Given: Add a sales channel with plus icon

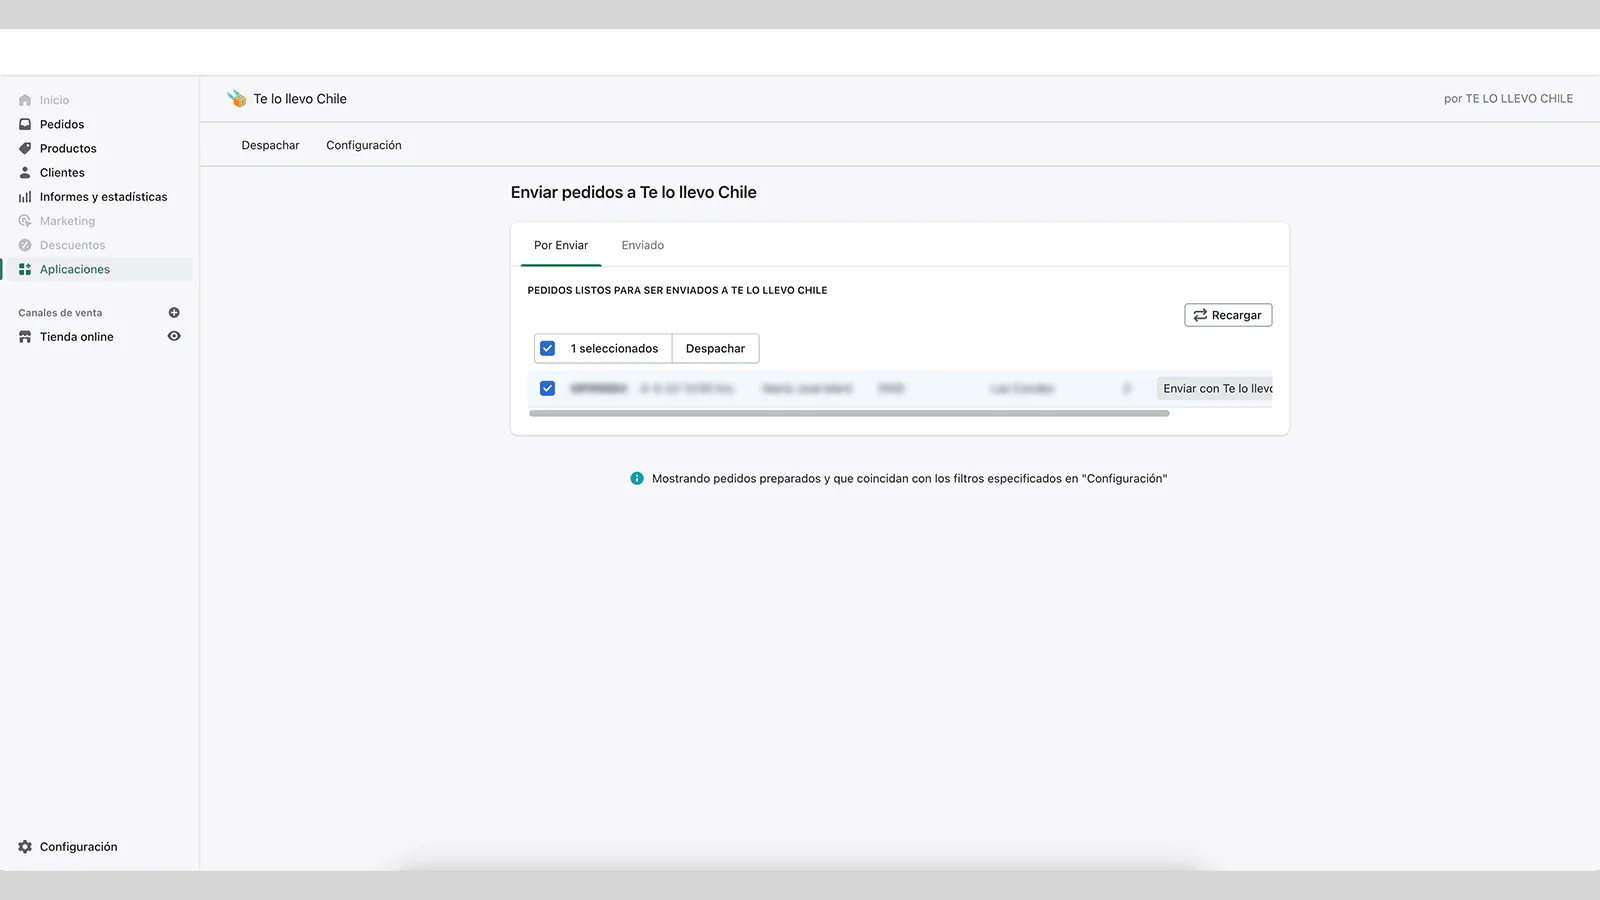Looking at the screenshot, I should 174,313.
